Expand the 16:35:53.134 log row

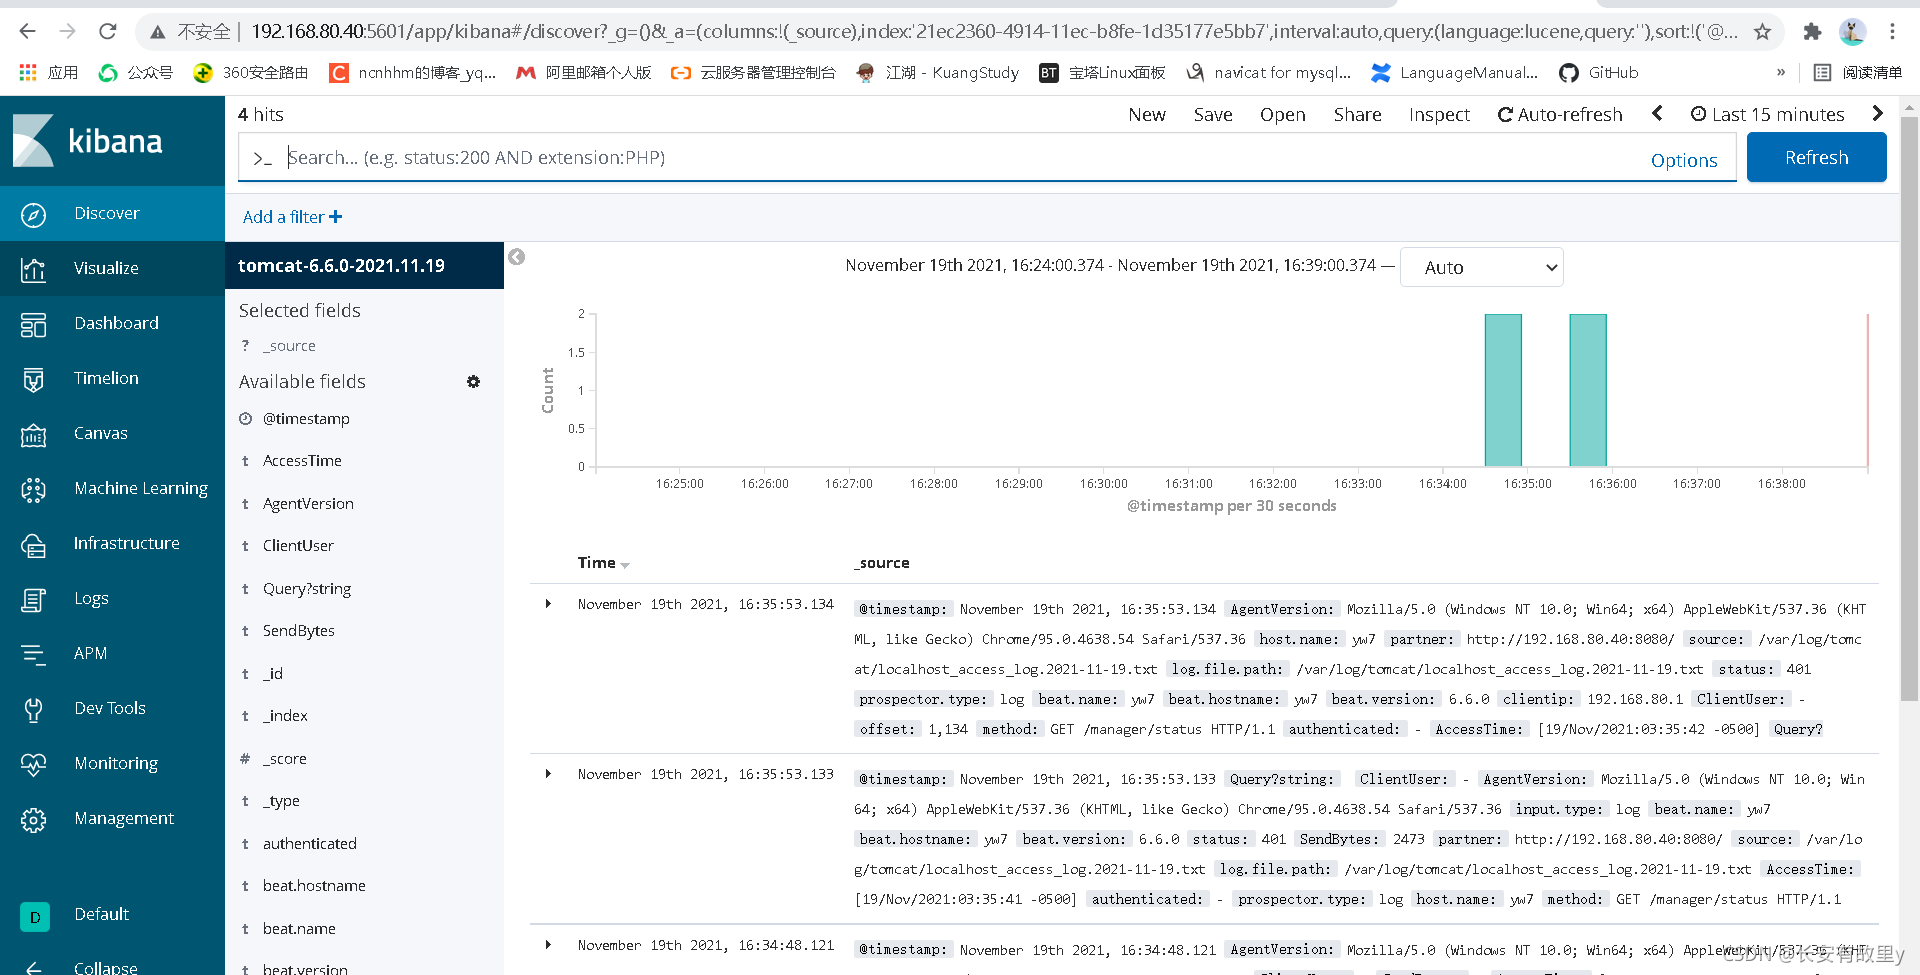pos(548,604)
